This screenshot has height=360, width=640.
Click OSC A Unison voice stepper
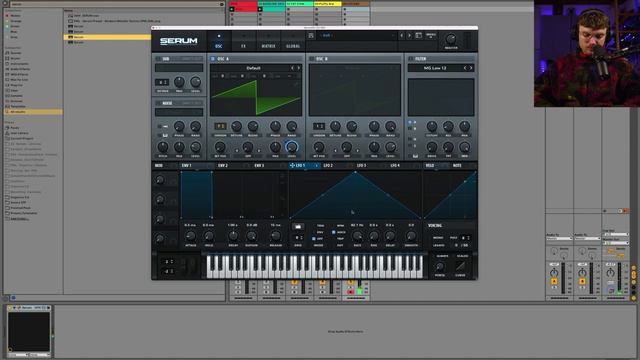tap(220, 126)
